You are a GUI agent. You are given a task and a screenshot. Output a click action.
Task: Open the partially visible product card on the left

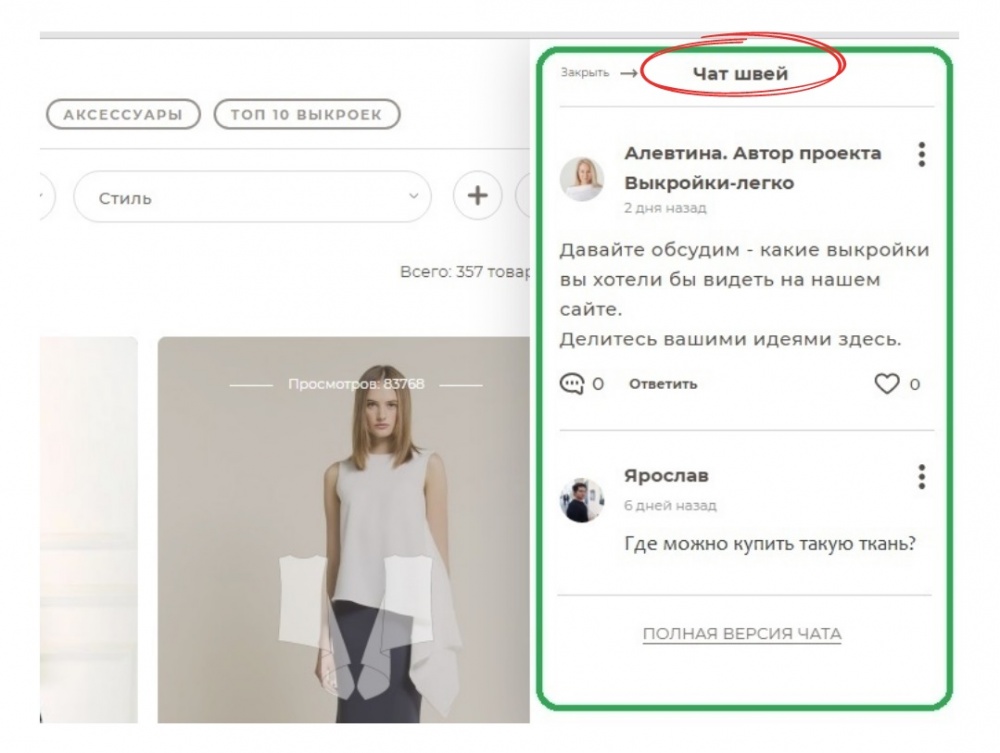88,530
